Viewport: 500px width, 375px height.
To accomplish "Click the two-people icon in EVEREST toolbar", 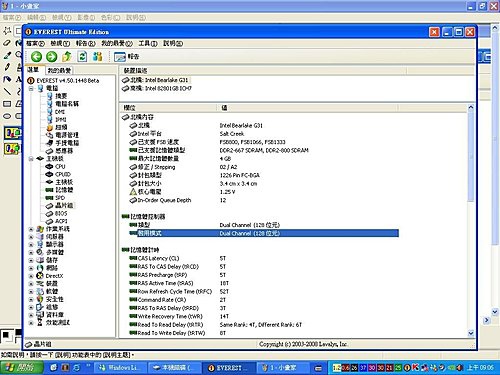I will (97, 56).
